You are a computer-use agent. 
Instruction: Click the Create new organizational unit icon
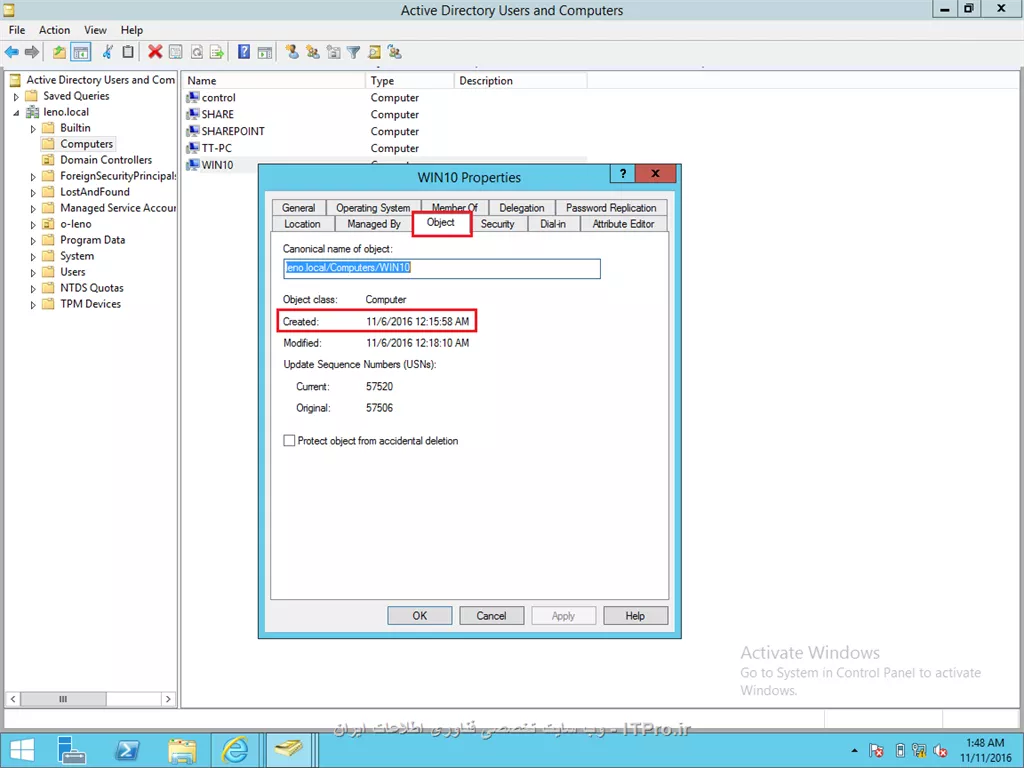click(333, 52)
